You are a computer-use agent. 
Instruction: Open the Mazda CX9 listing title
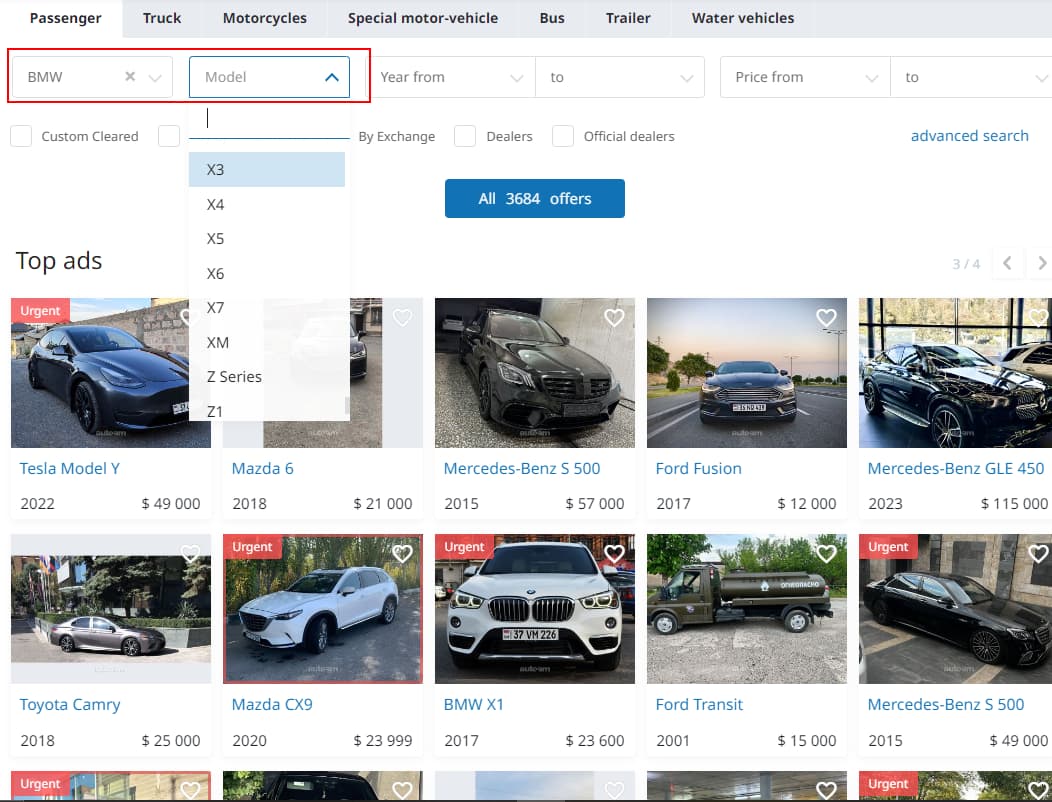272,705
